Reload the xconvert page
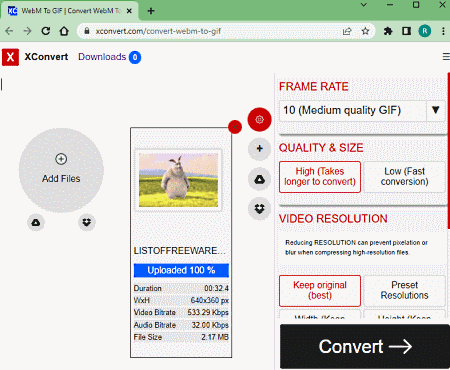Image resolution: width=450 pixels, height=370 pixels. click(x=46, y=31)
